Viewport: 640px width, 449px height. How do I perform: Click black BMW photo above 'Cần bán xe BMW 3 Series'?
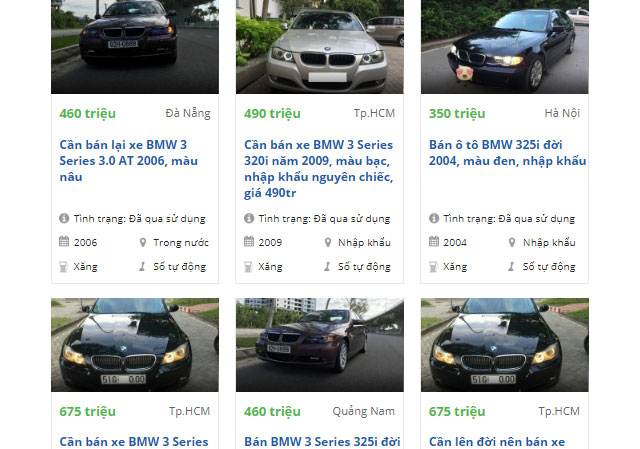pos(135,345)
